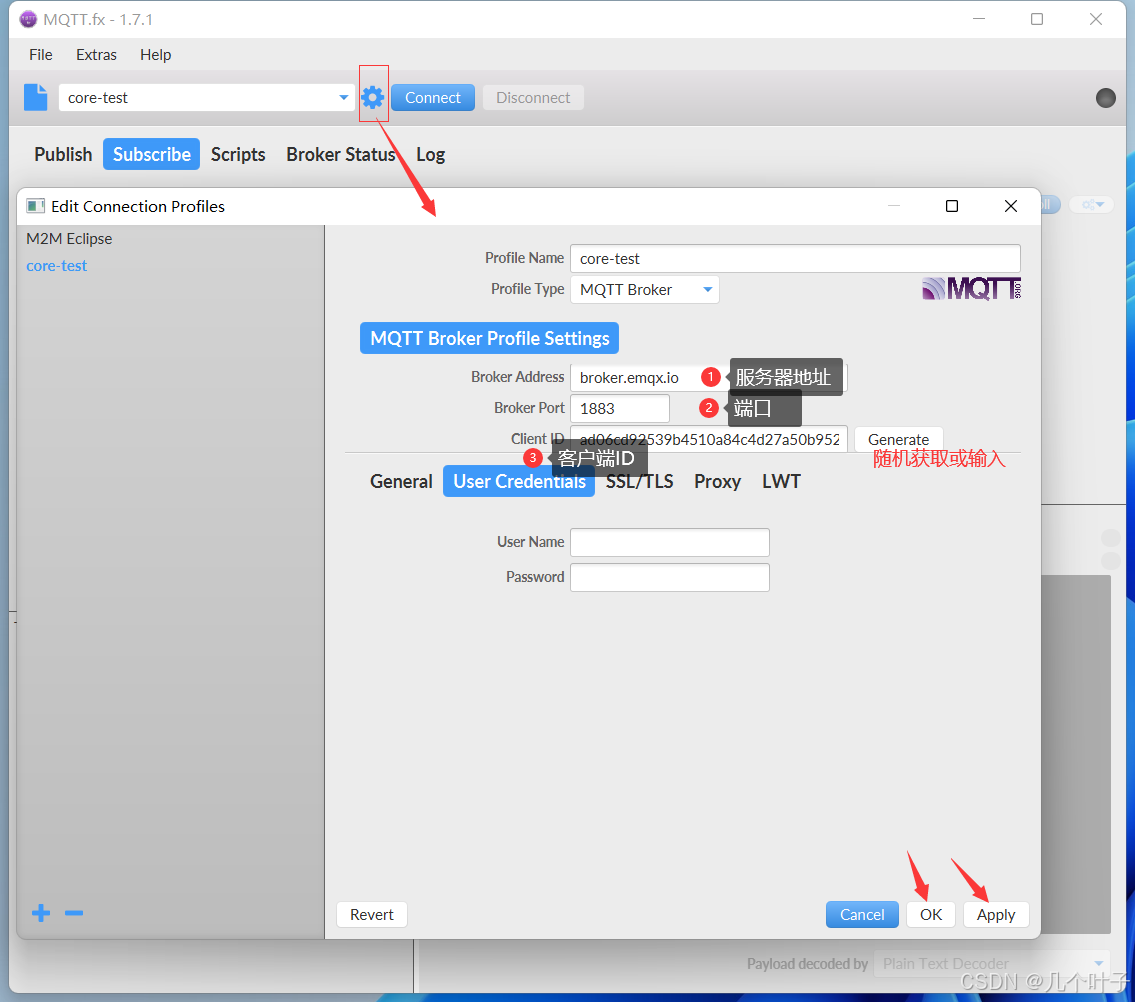
Task: Open the Payload decoded by dropdown
Action: click(x=992, y=964)
